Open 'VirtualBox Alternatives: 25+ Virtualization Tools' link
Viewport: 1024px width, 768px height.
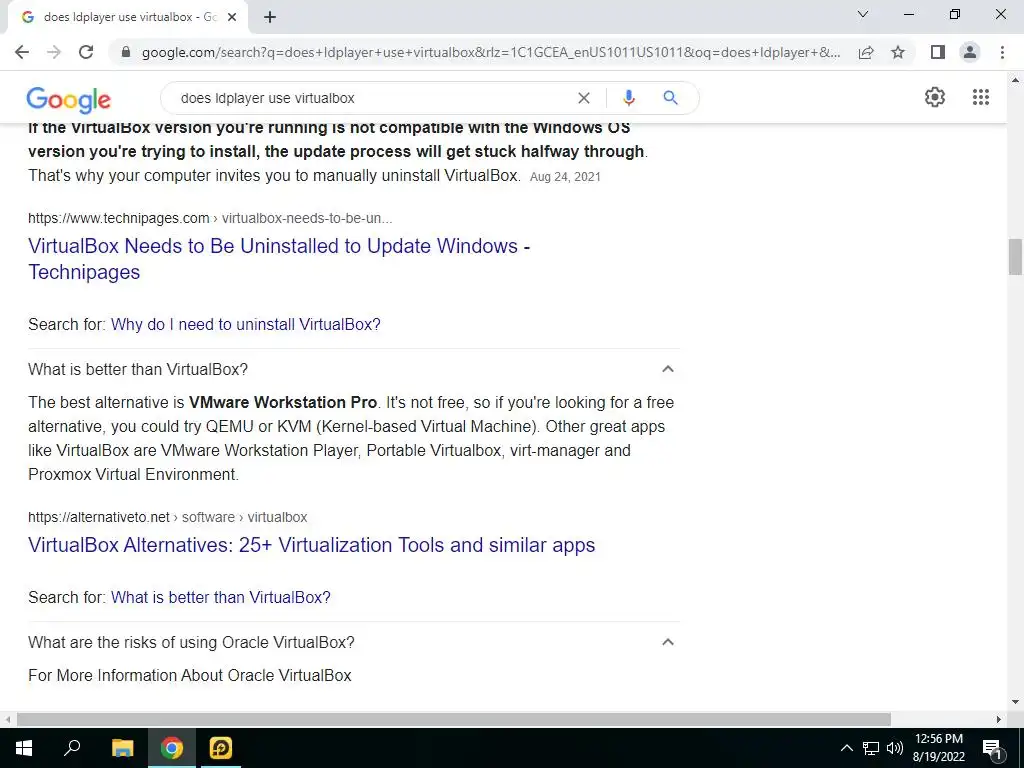point(312,545)
